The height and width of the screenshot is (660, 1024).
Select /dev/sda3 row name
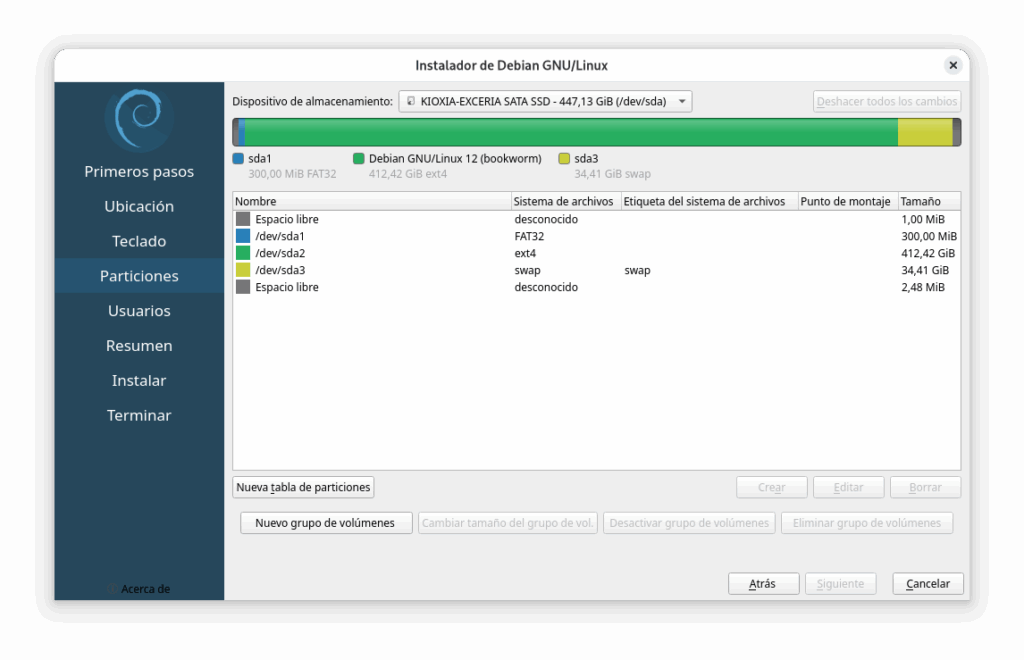click(280, 270)
